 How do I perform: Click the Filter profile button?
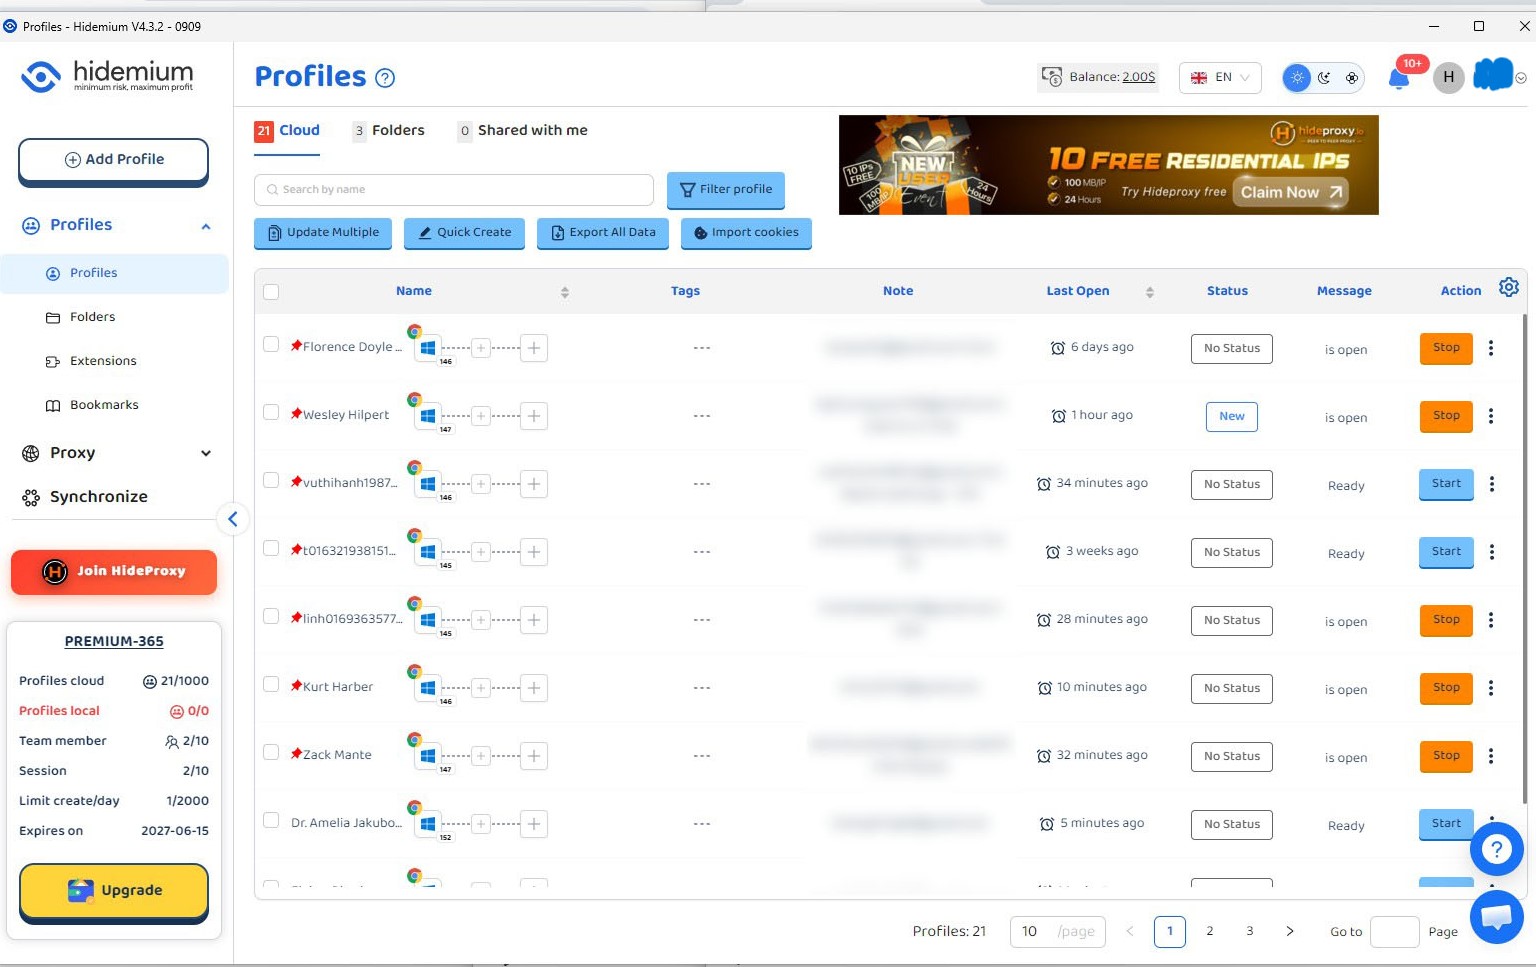[x=726, y=189]
